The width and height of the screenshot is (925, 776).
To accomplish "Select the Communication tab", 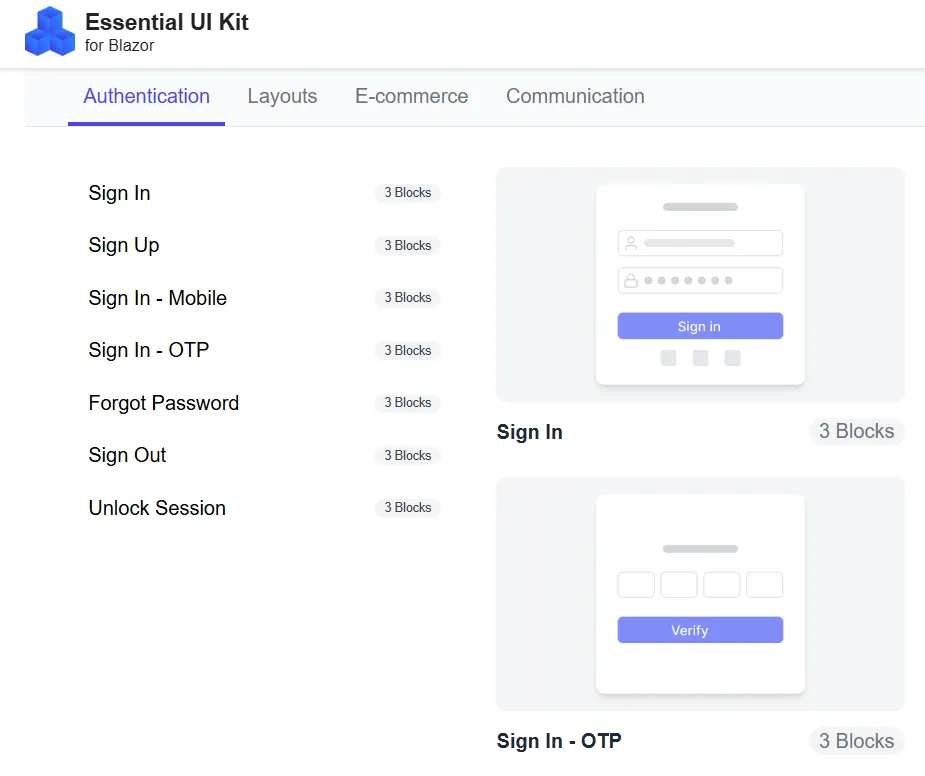I will pyautogui.click(x=575, y=96).
